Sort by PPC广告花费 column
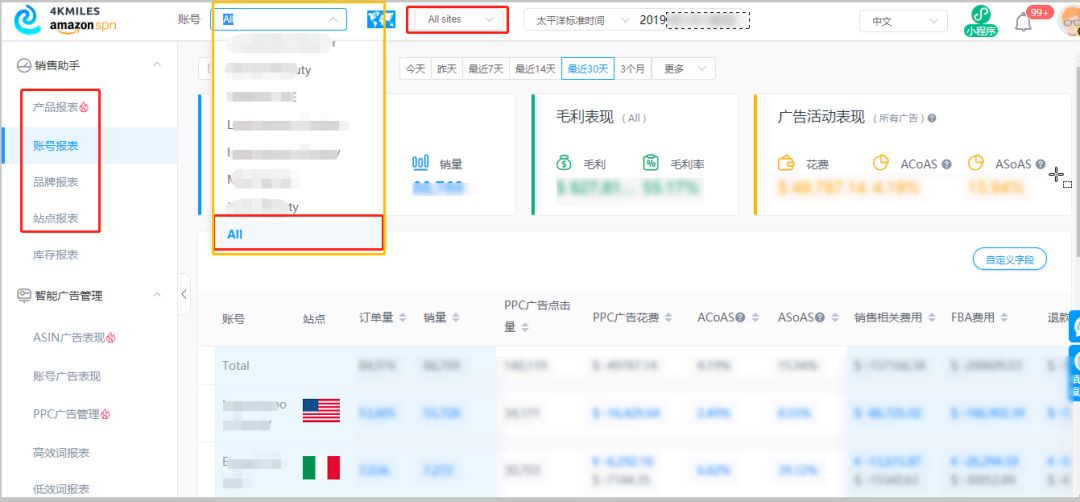 (x=668, y=318)
